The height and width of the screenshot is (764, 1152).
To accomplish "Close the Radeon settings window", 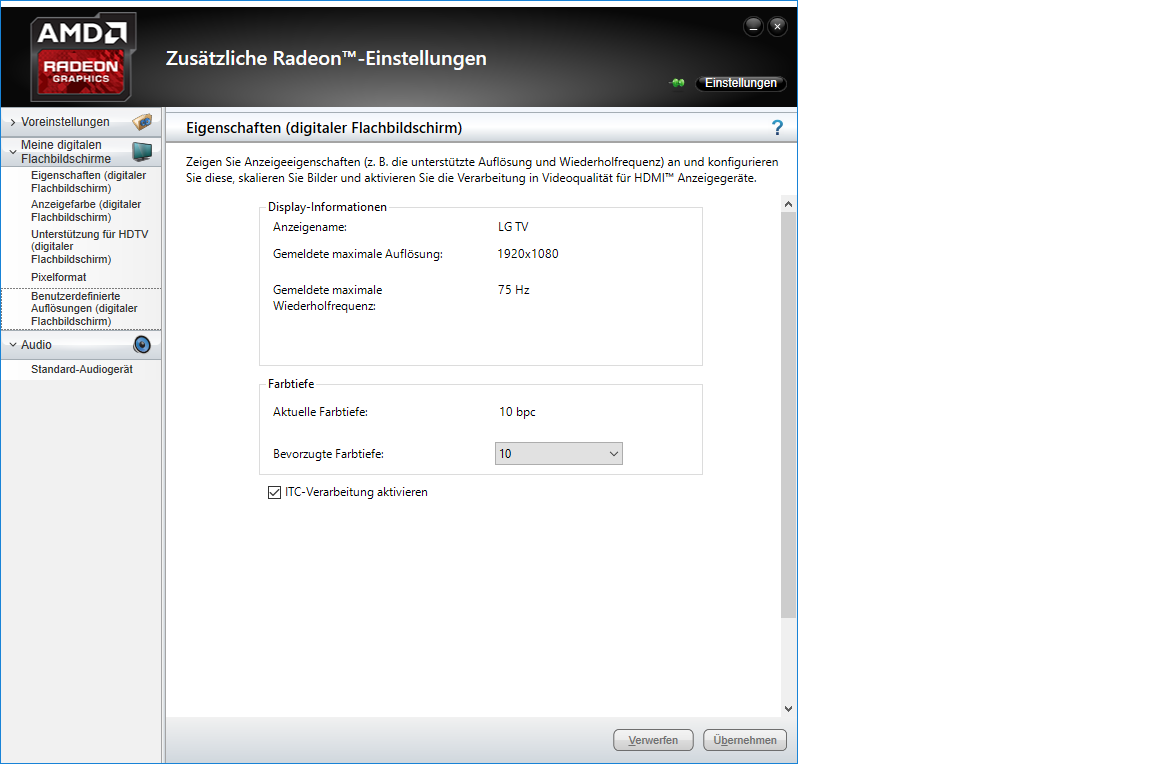I will coord(777,27).
